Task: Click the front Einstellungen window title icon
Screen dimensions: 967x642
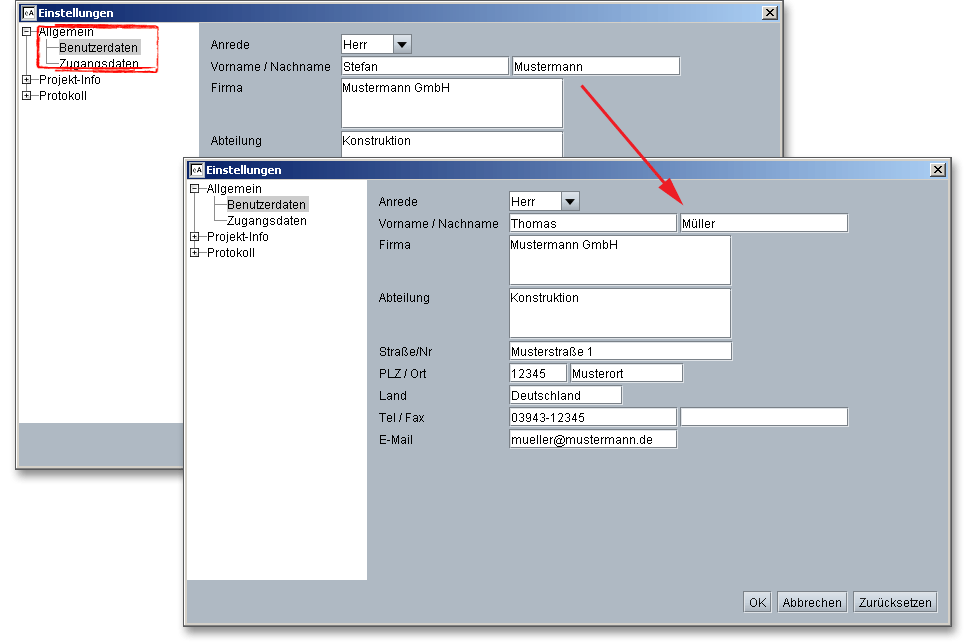Action: 197,170
